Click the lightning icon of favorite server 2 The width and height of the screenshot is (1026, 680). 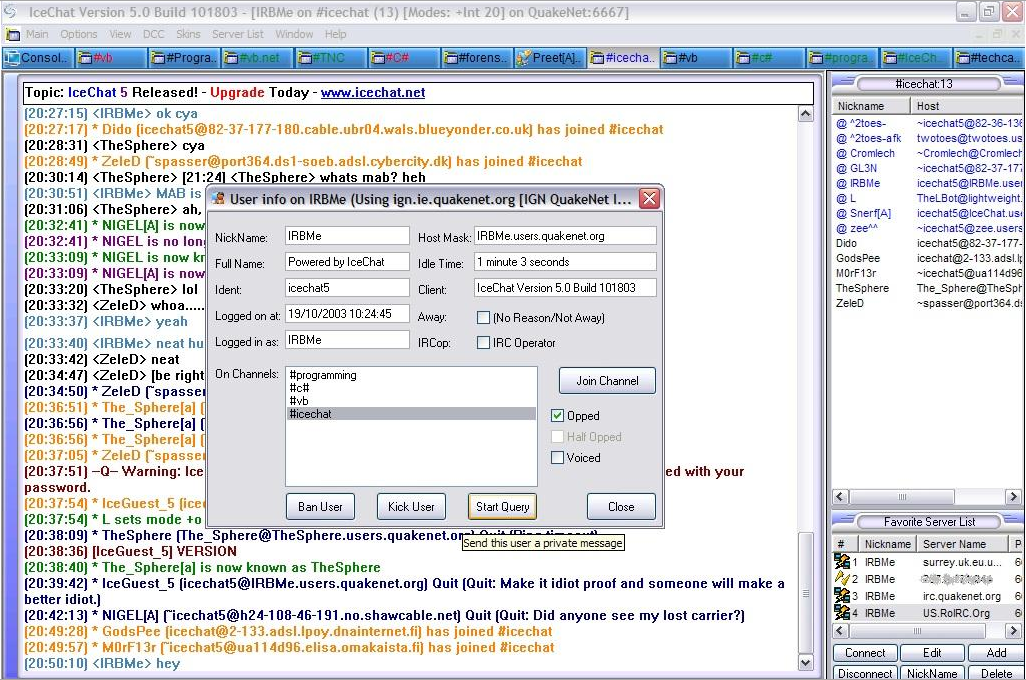pos(841,579)
